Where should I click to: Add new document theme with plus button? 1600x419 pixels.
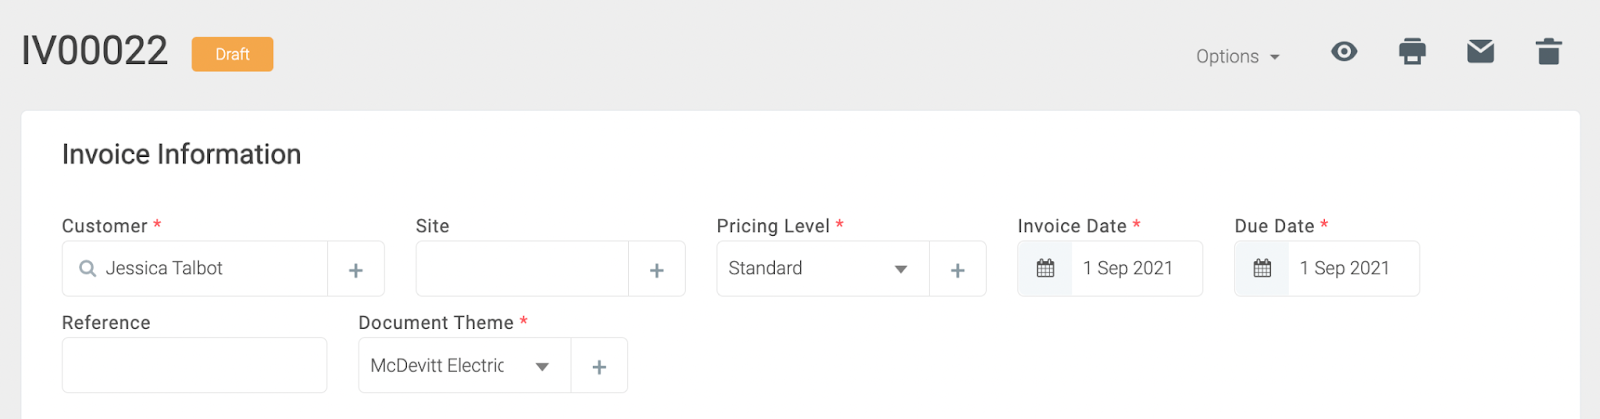click(599, 366)
